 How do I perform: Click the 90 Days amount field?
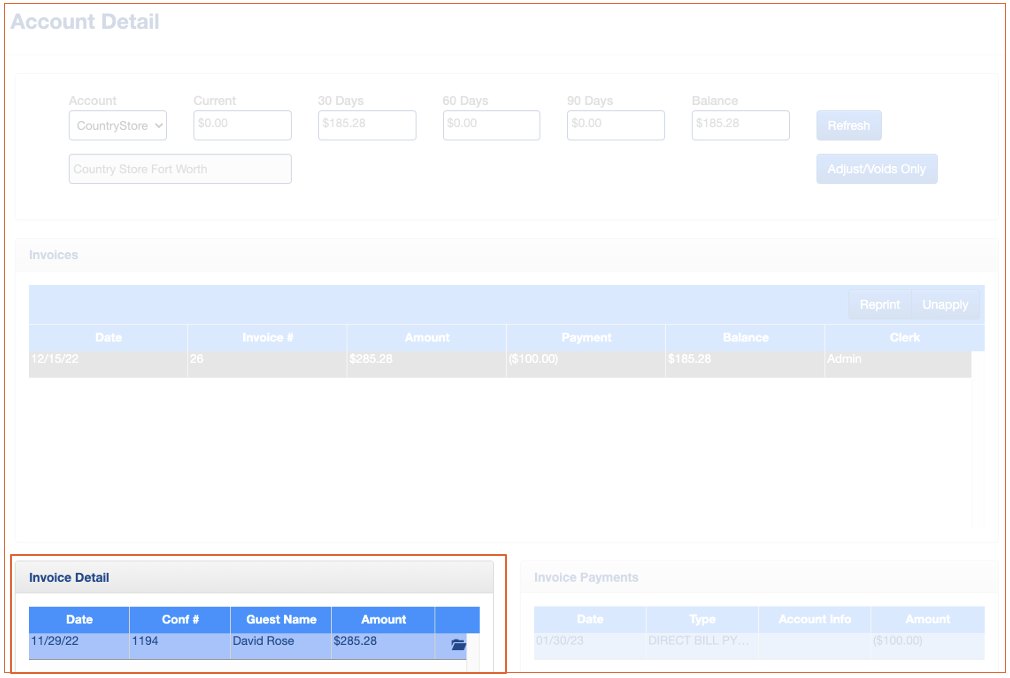[x=615, y=125]
